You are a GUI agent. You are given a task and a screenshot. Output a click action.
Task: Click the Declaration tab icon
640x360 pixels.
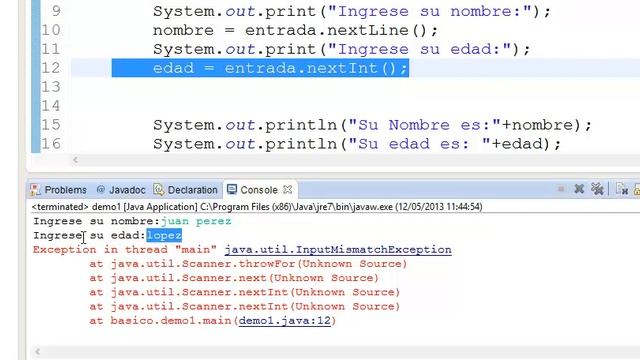point(159,189)
